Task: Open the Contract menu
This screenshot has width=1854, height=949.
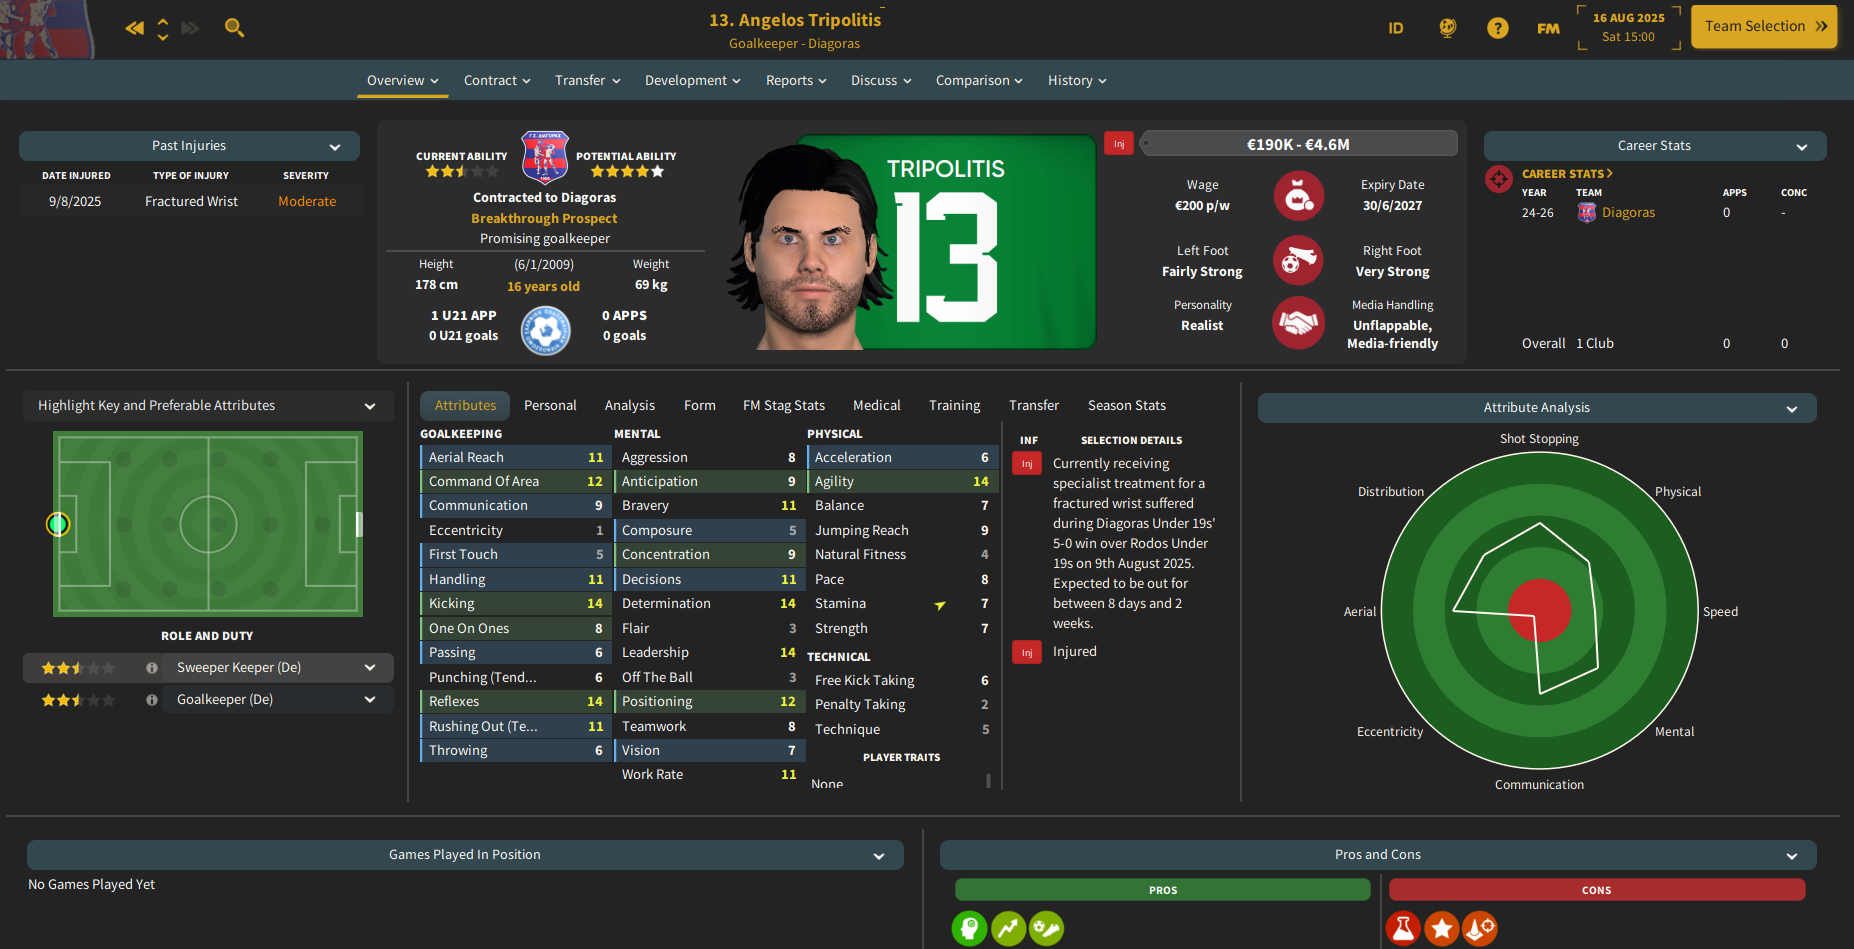Action: click(x=497, y=81)
